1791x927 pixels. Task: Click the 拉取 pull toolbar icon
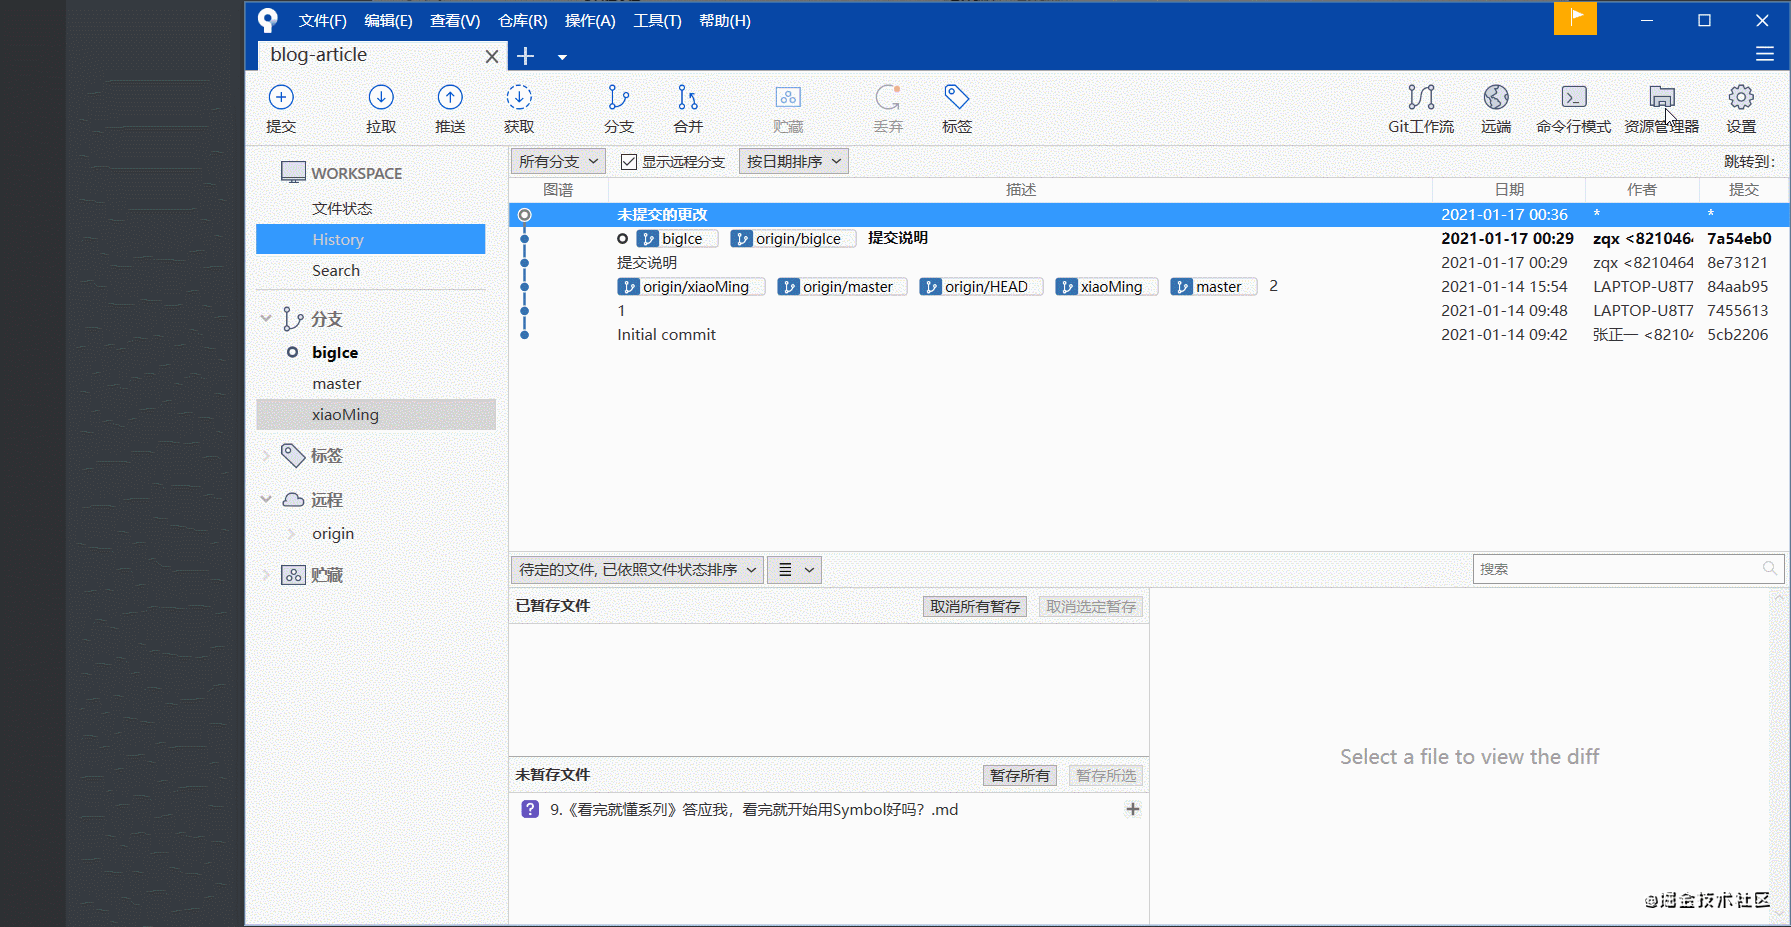click(381, 97)
